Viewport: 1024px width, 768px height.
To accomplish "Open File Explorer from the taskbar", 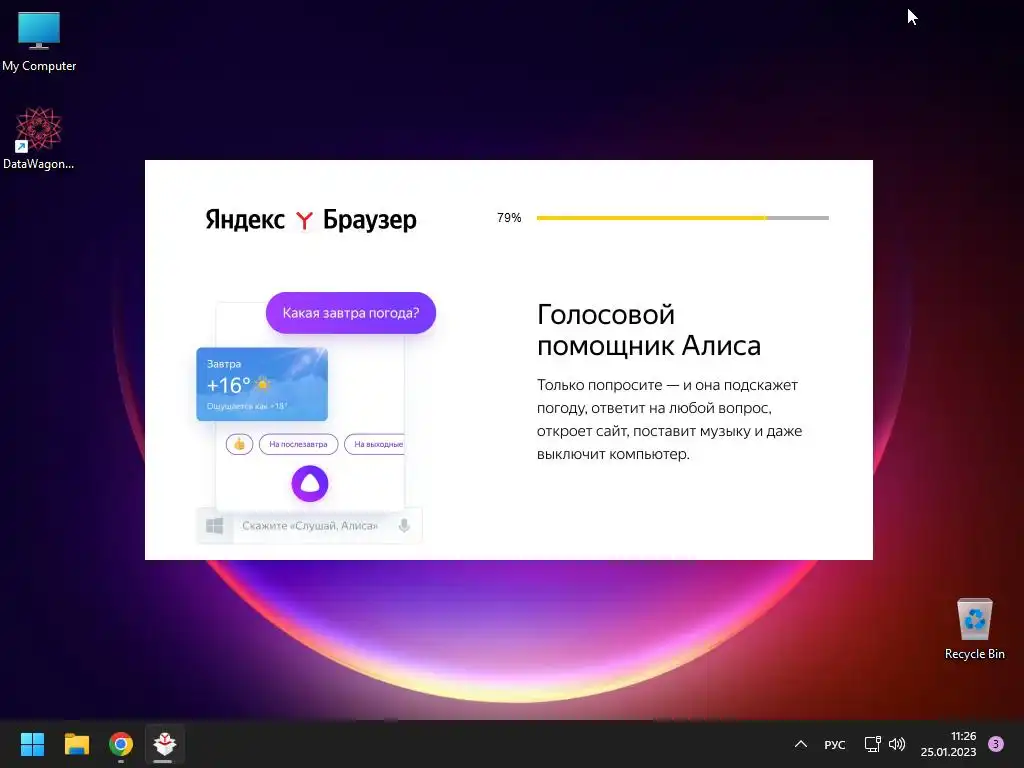I will (x=76, y=744).
